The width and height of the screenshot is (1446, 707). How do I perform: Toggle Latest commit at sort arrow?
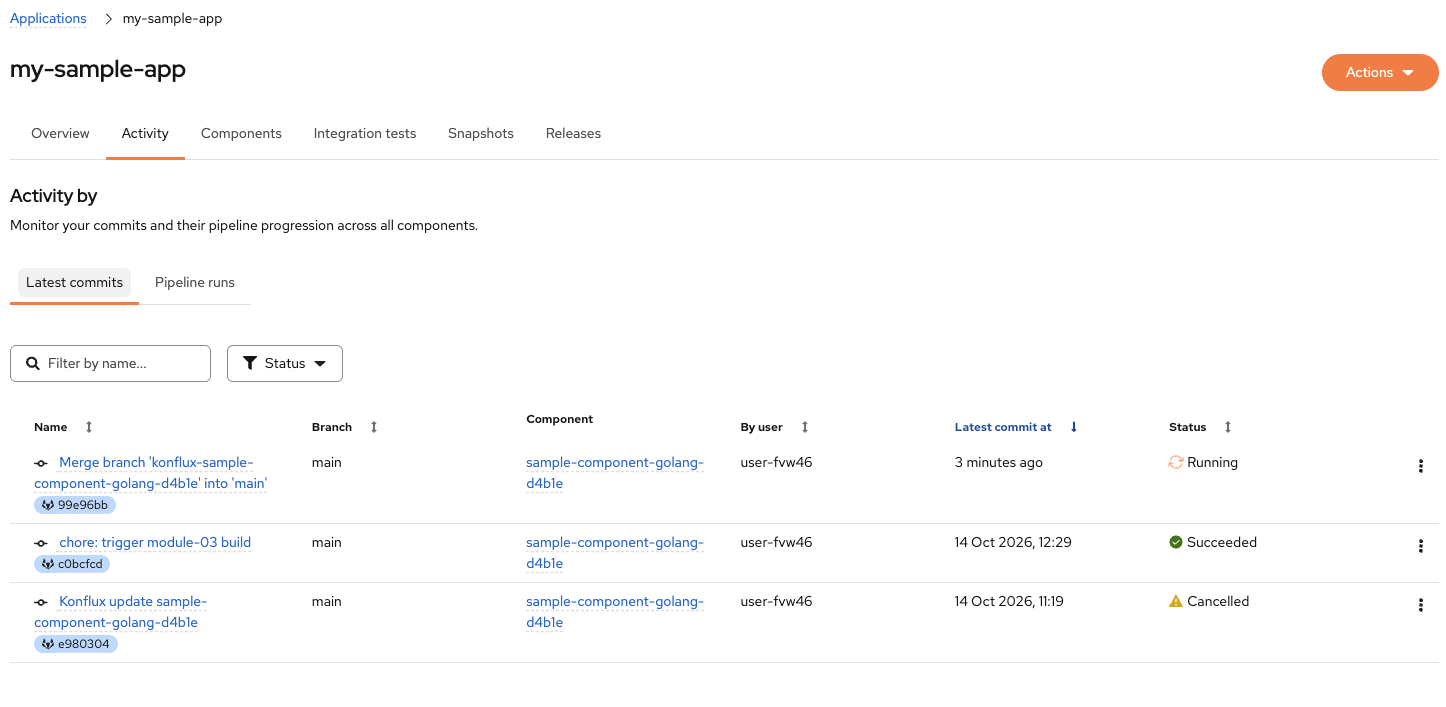(x=1074, y=427)
